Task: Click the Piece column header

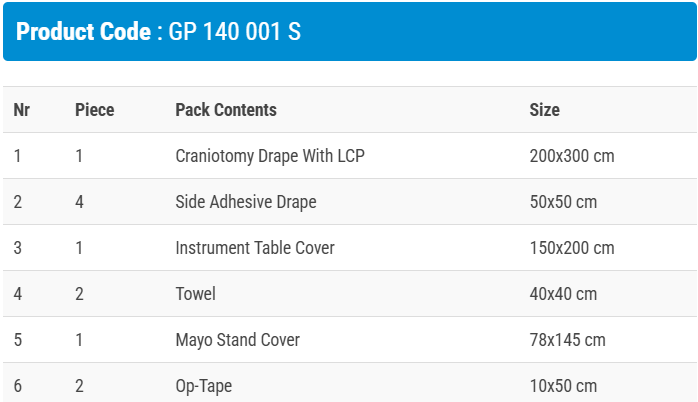Action: click(95, 110)
